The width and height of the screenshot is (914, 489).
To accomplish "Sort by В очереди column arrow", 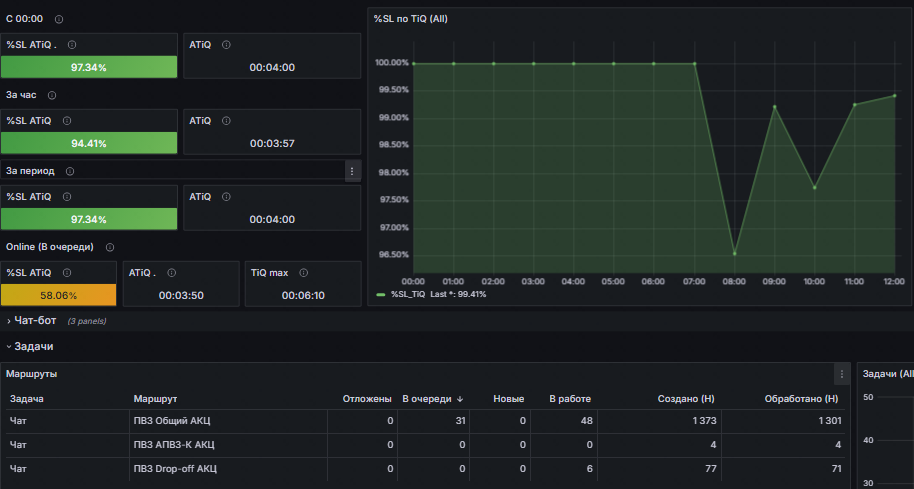I will point(460,399).
